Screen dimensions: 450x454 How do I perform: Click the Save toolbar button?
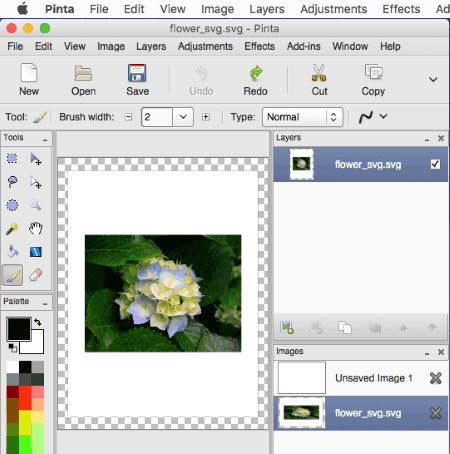(x=137, y=80)
